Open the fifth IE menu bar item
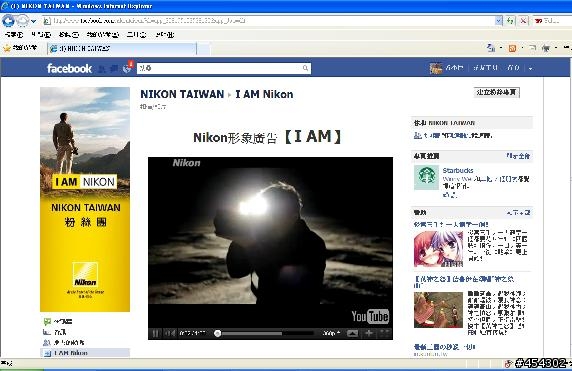Screen dimensions: 572x371 point(136,35)
